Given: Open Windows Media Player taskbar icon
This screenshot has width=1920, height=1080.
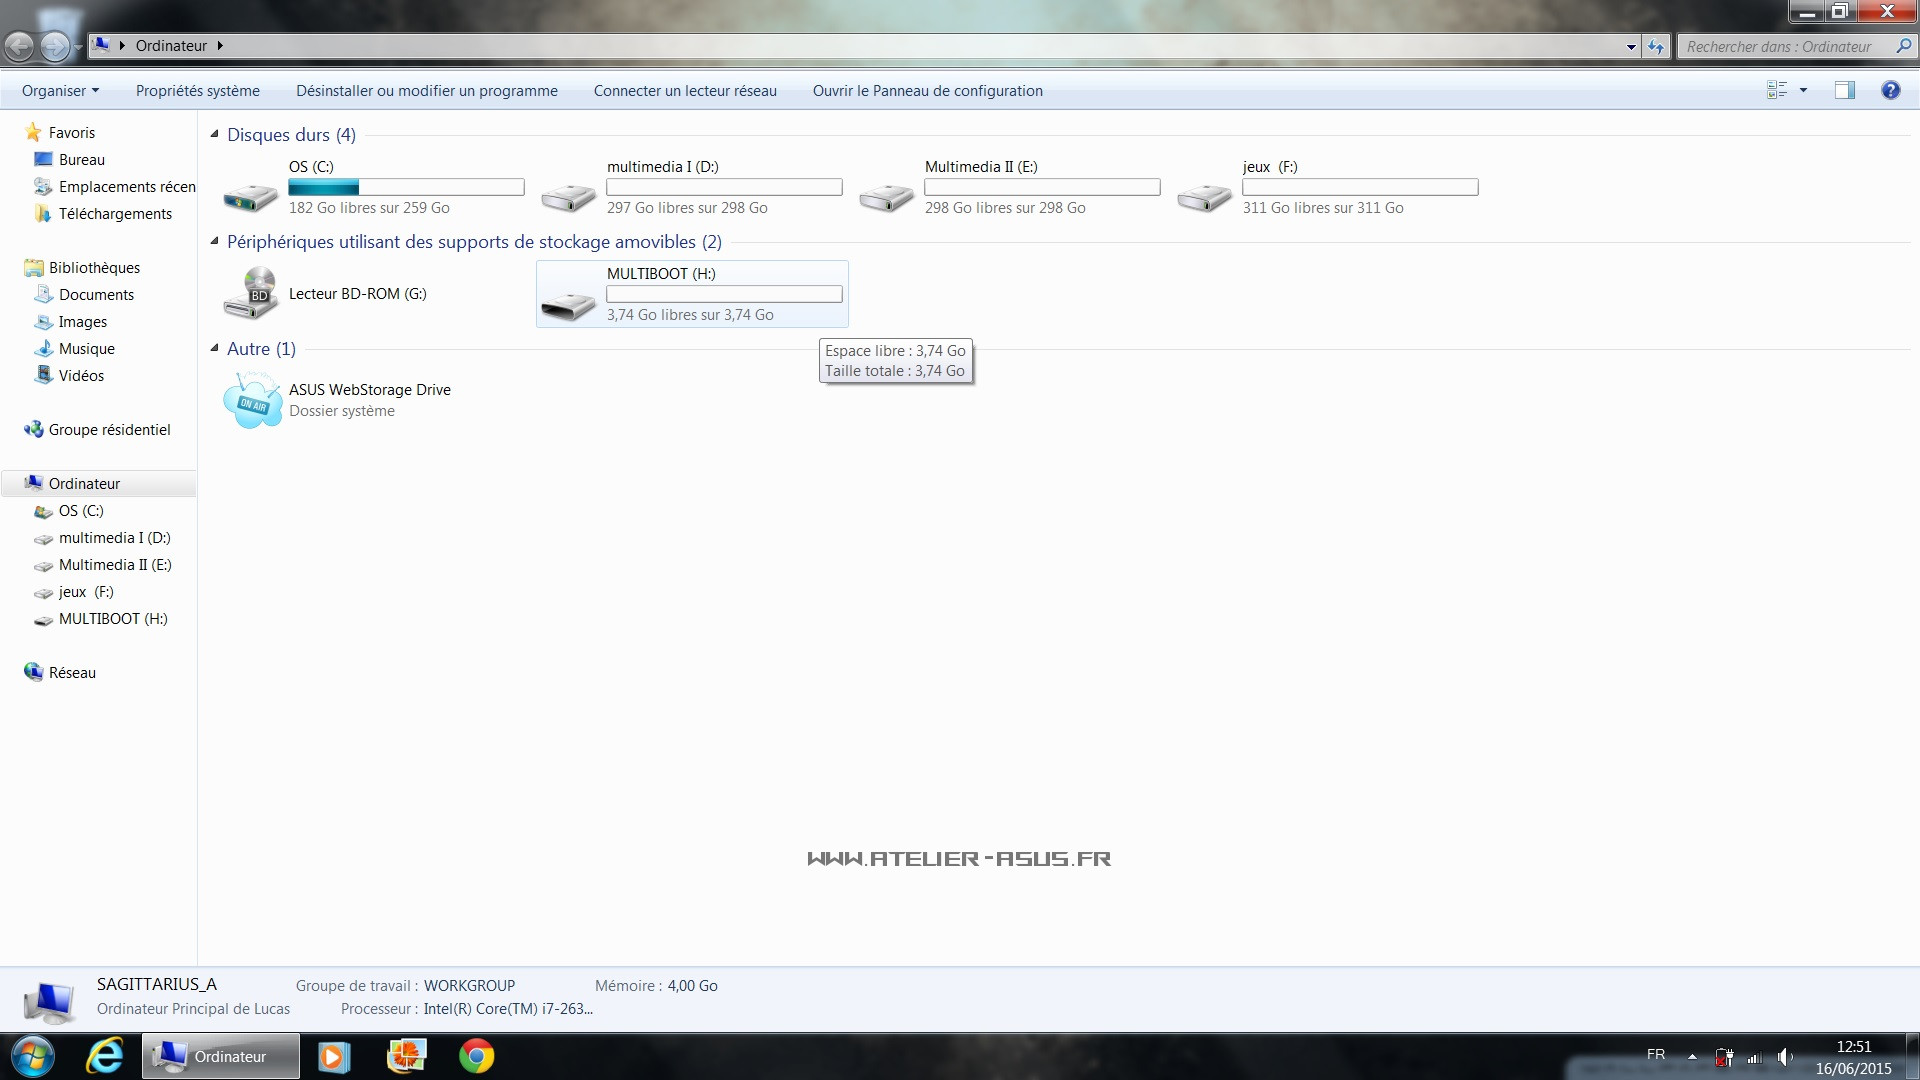Looking at the screenshot, I should click(334, 1056).
